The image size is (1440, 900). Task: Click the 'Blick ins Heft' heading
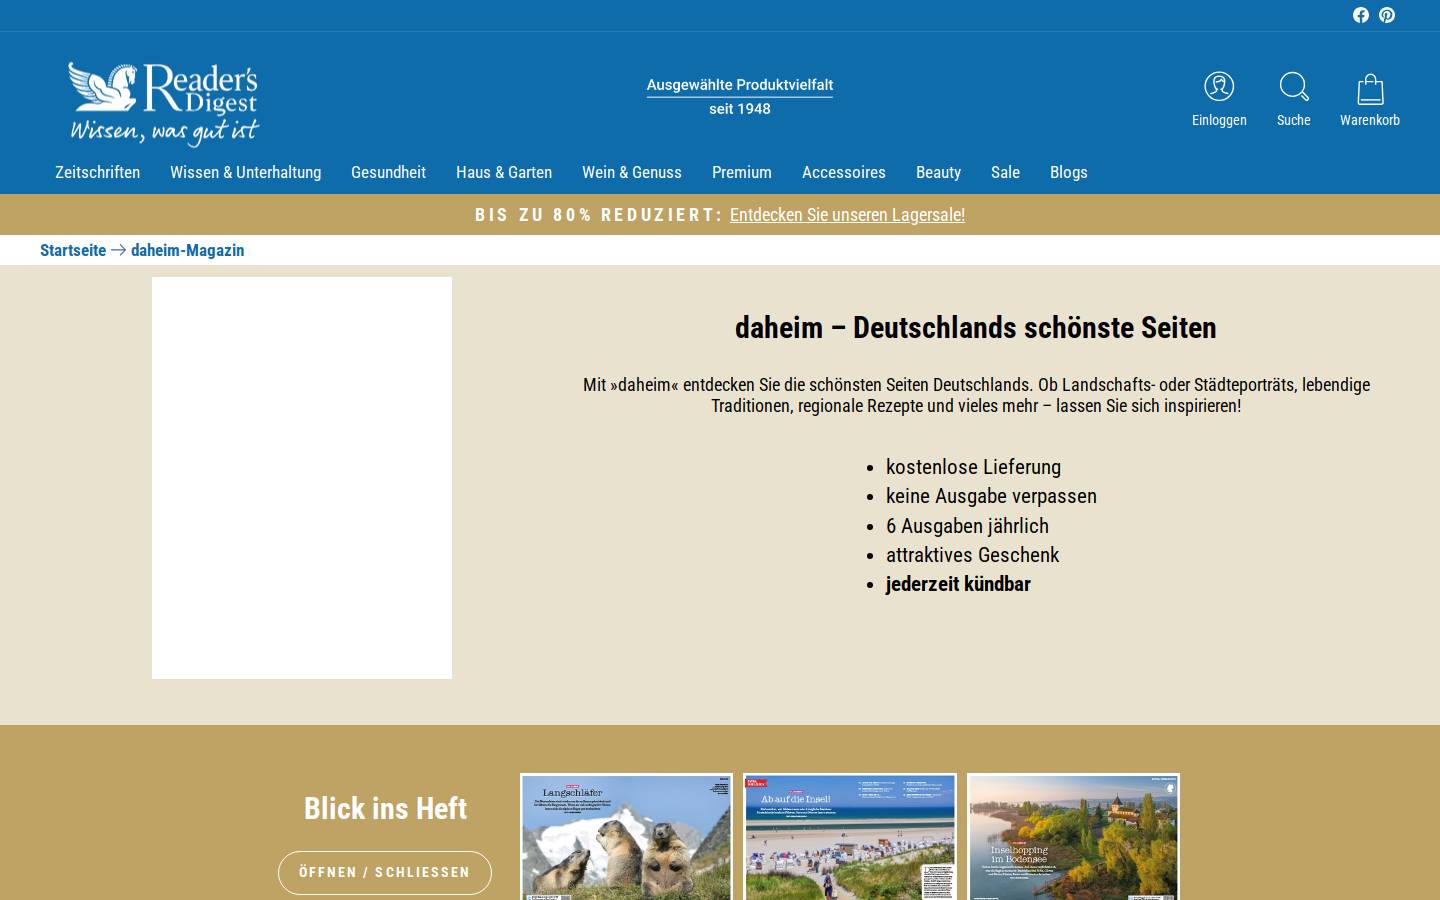click(x=385, y=808)
